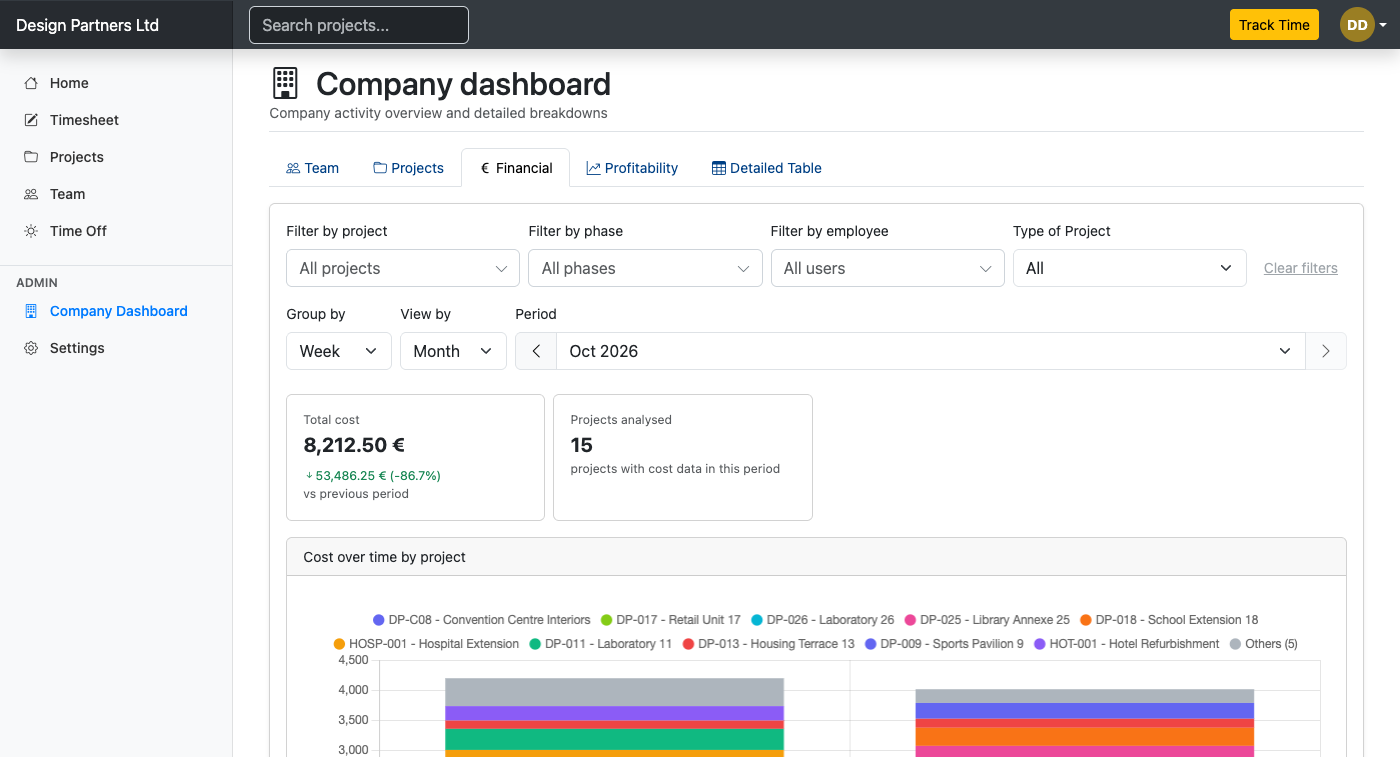Viewport: 1400px width, 757px height.
Task: Select the Financial tab
Action: (515, 168)
